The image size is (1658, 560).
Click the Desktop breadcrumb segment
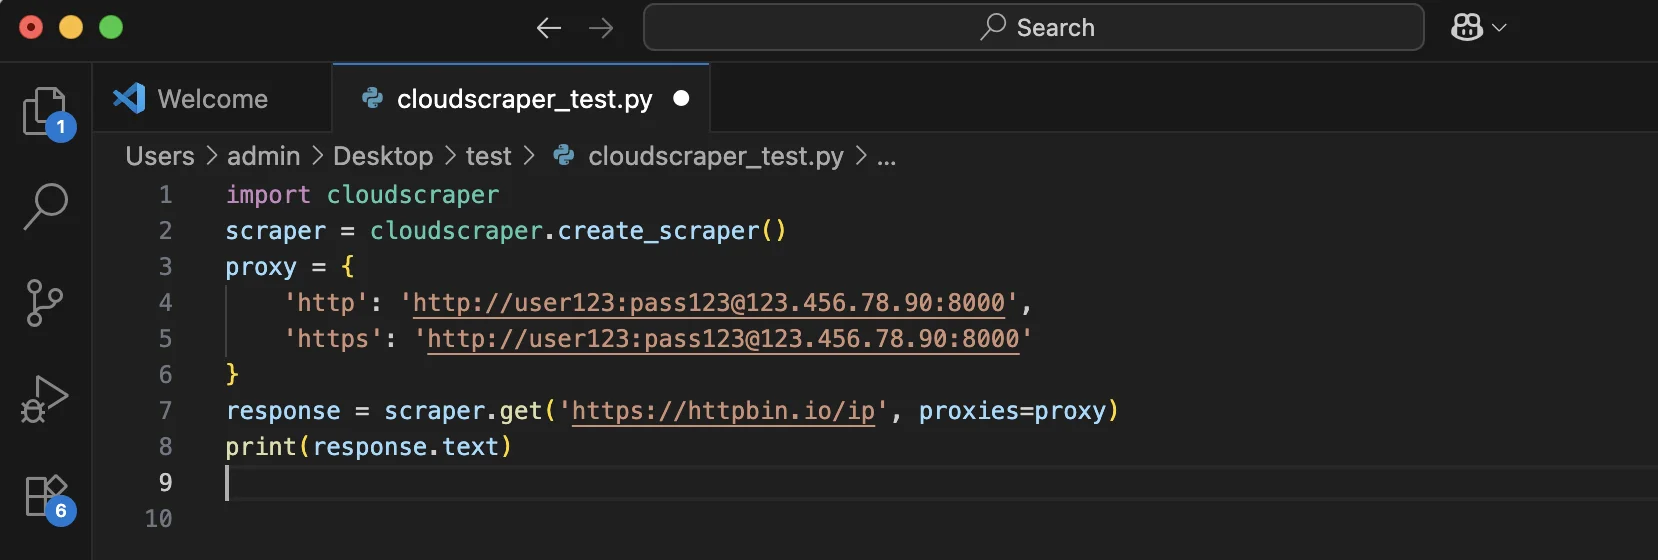coord(383,156)
